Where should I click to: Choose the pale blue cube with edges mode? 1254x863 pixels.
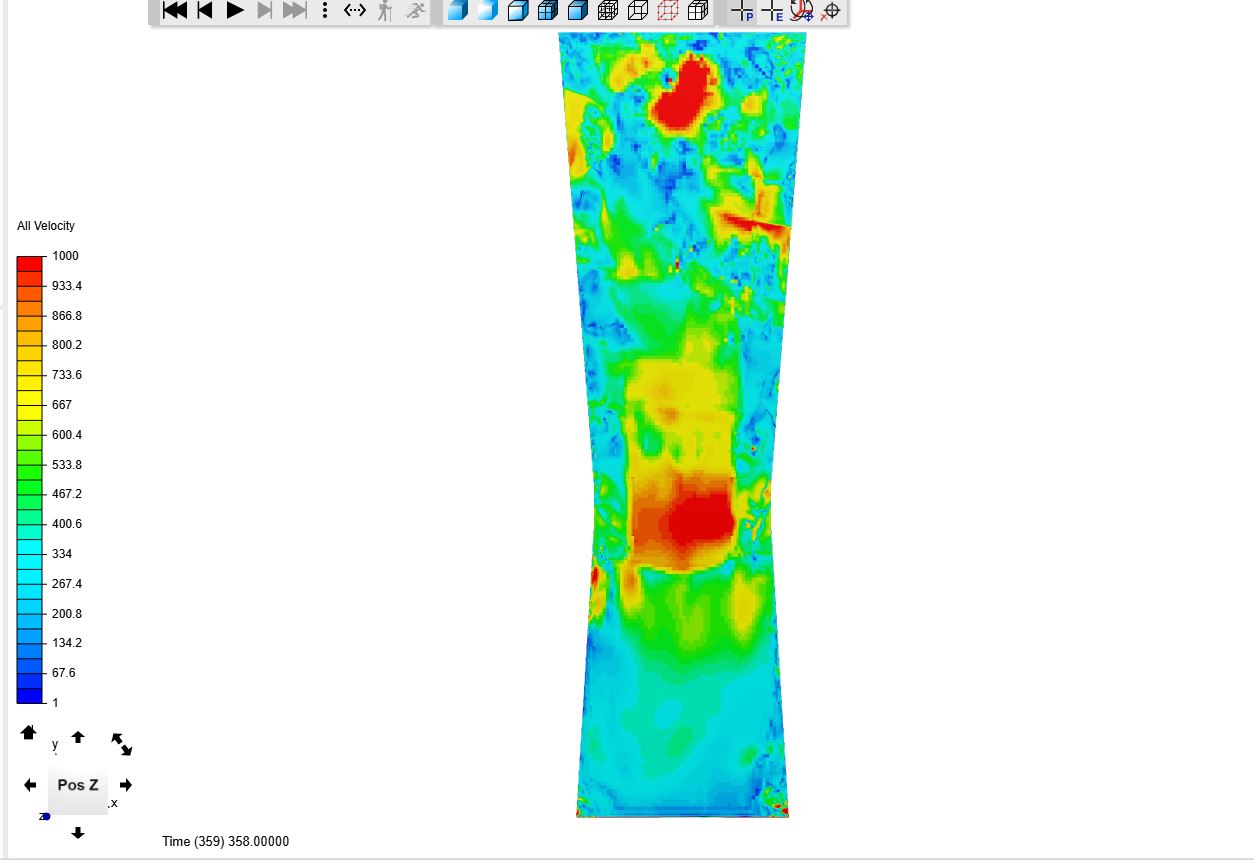[x=518, y=11]
